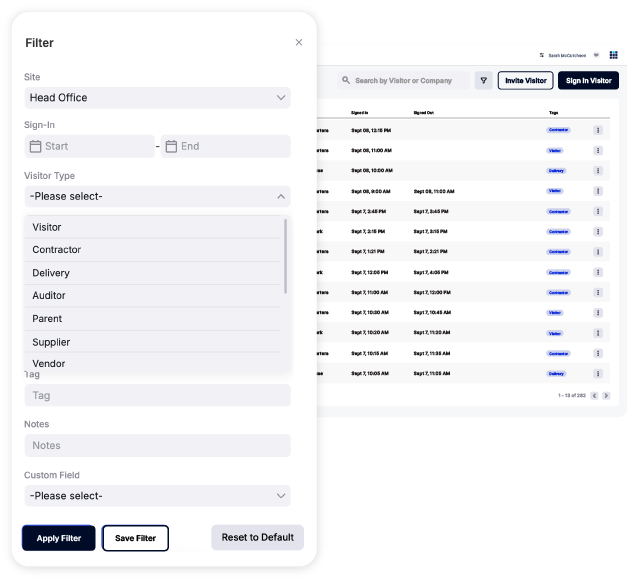
Task: Open row menu for Sept 08, 12:15 PM
Action: [598, 130]
